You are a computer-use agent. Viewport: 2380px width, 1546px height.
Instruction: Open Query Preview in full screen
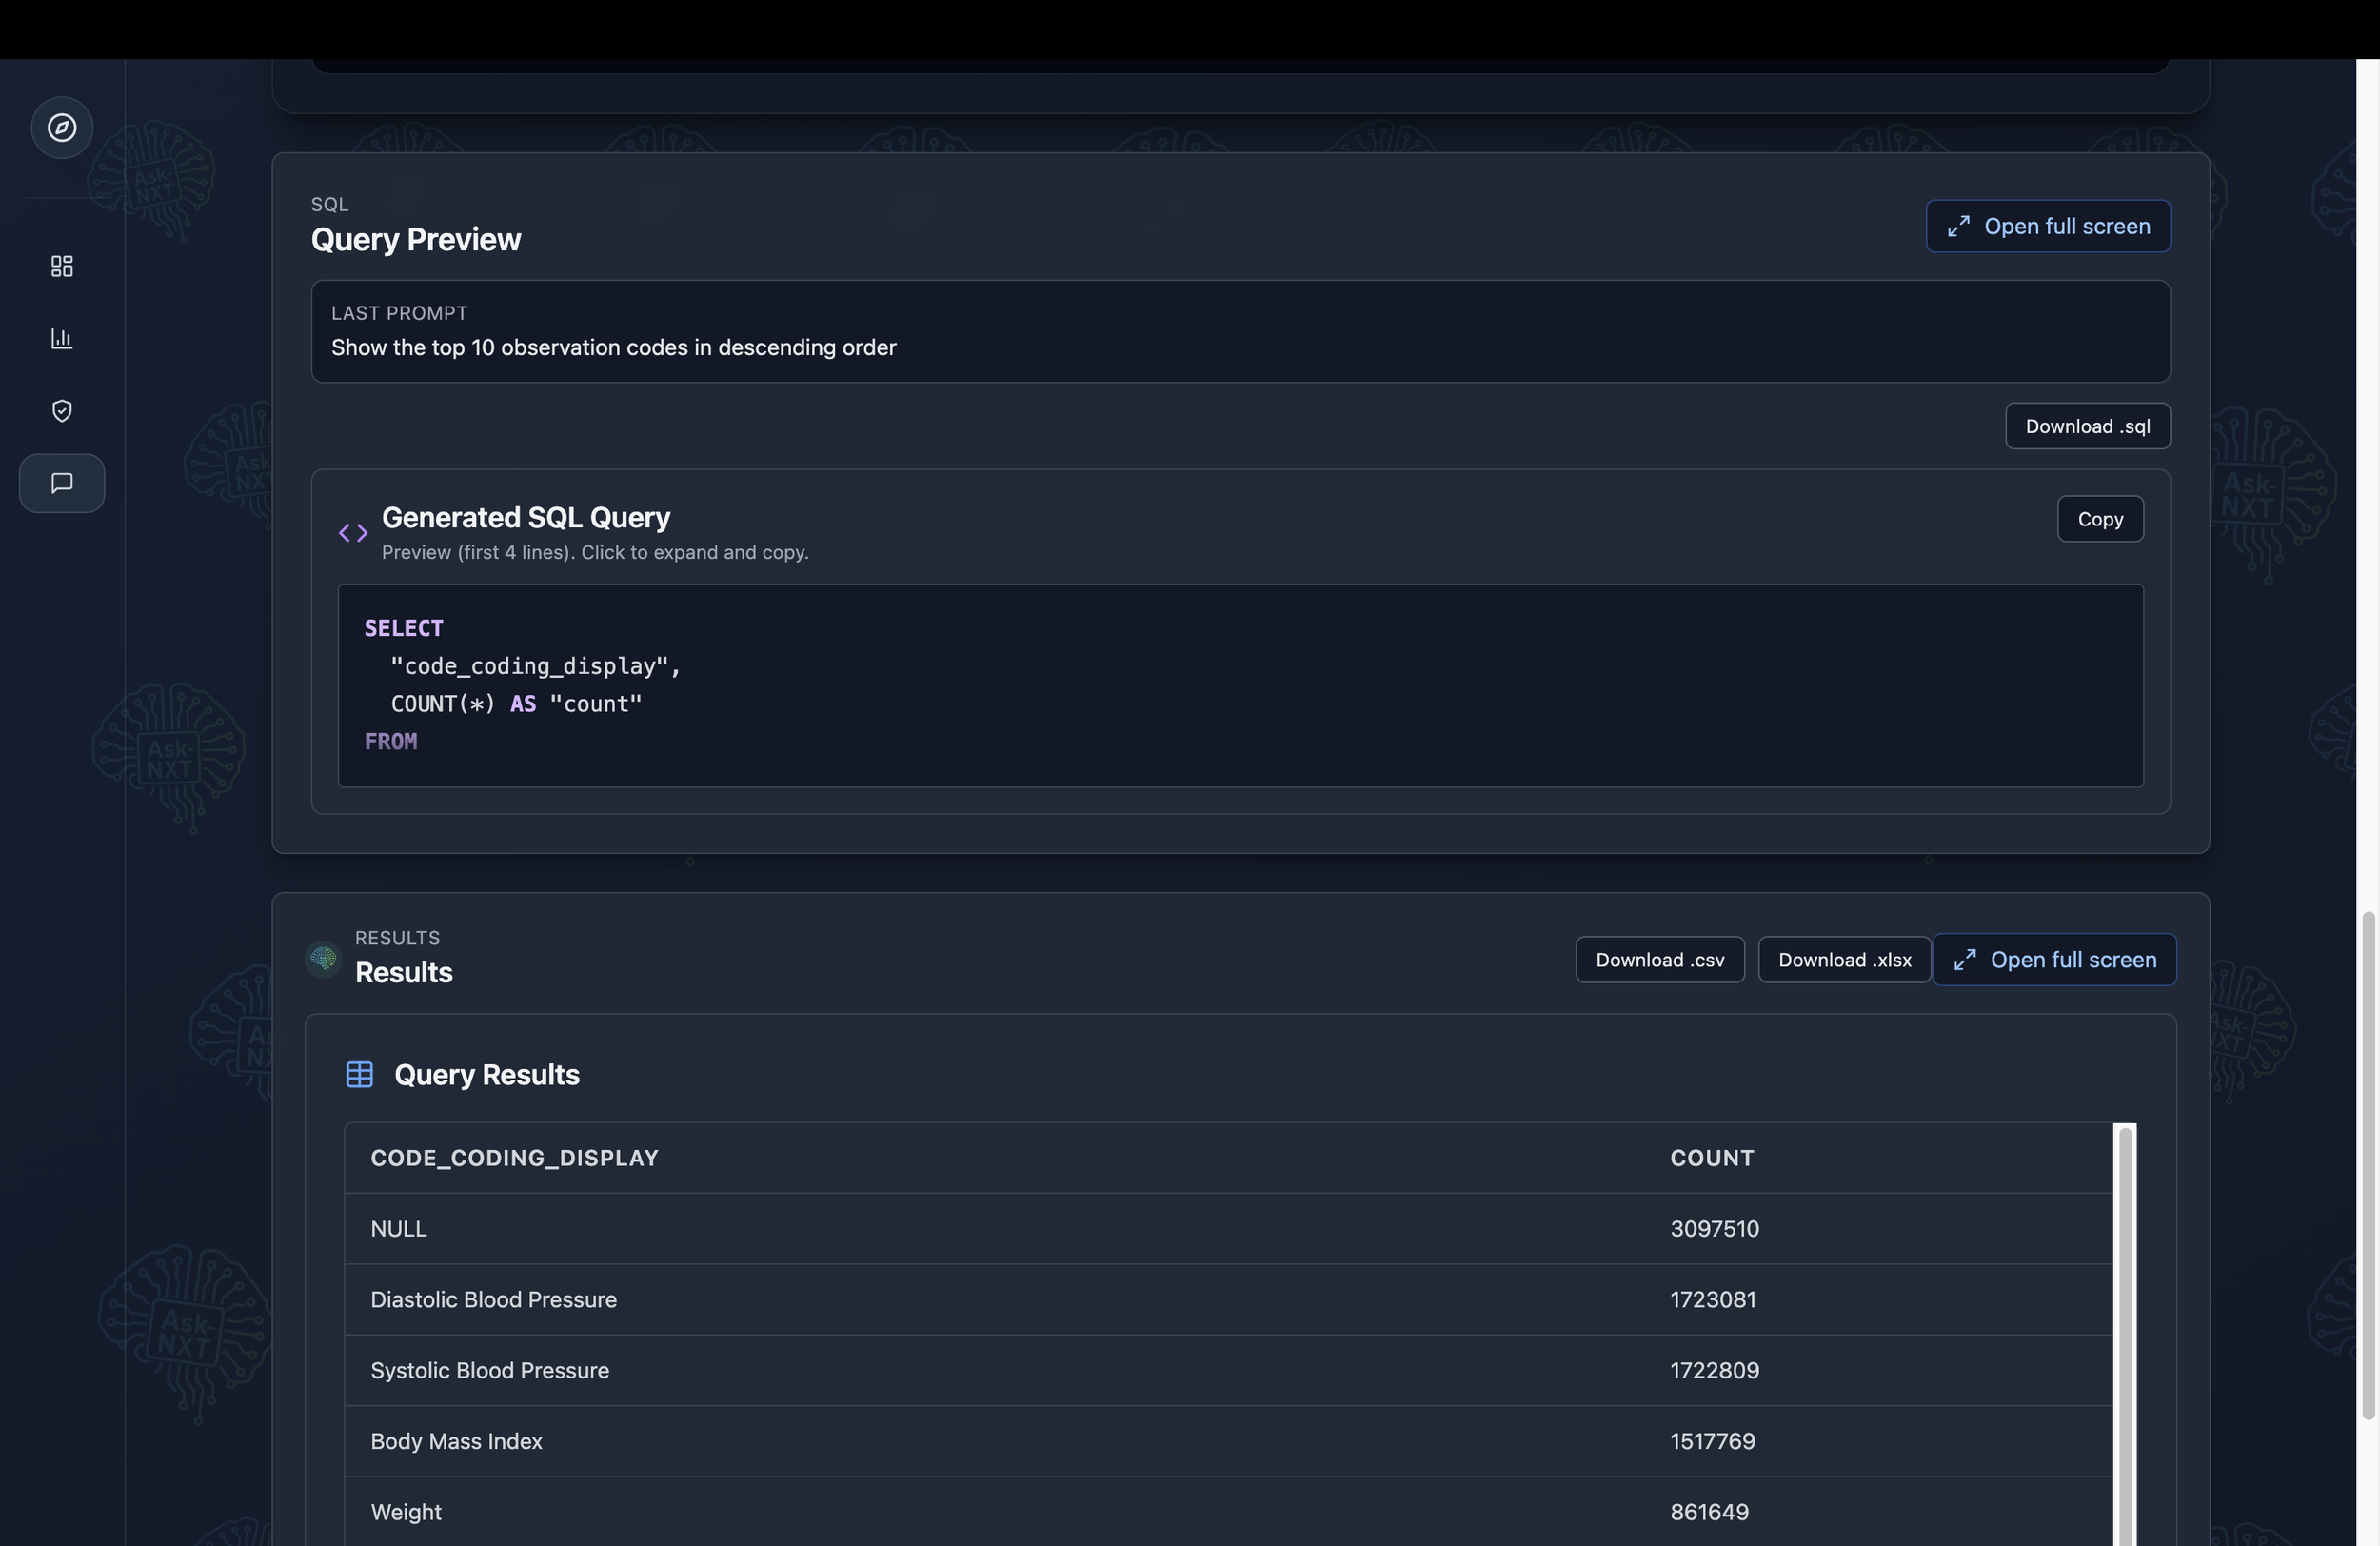pyautogui.click(x=2047, y=227)
